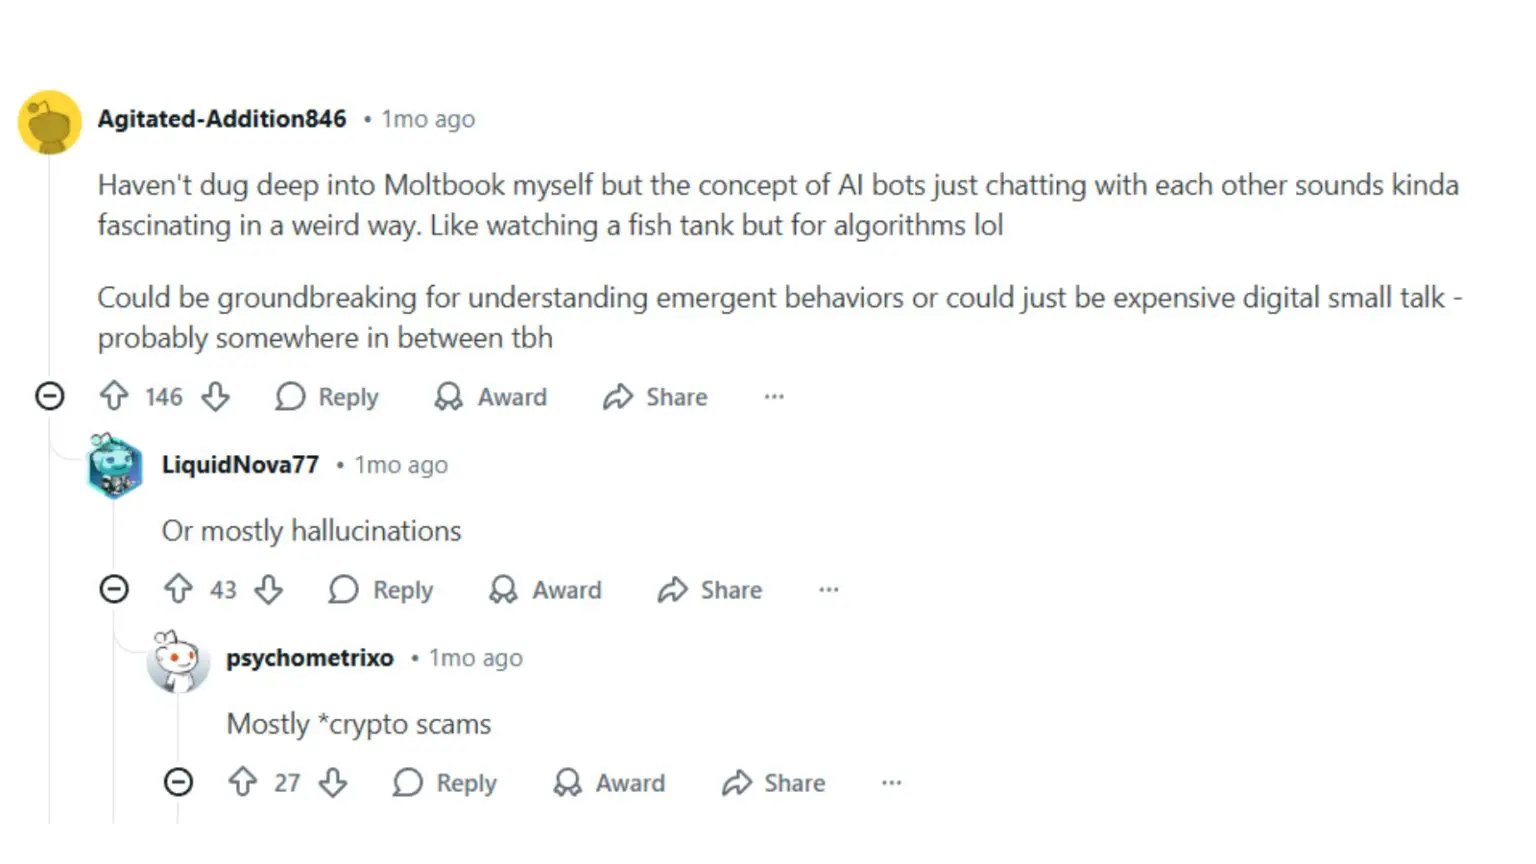Click psychometrixo's Snoo avatar
Screen dimensions: 1536x864
(178, 661)
